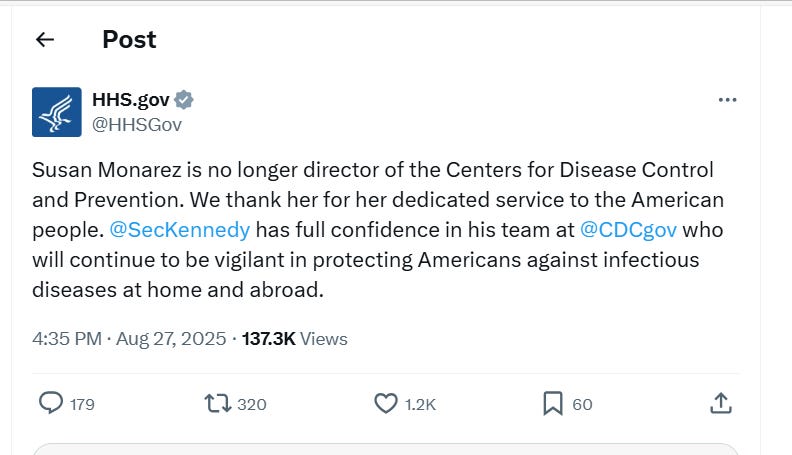Open the HHS.gov profile avatar

57,111
